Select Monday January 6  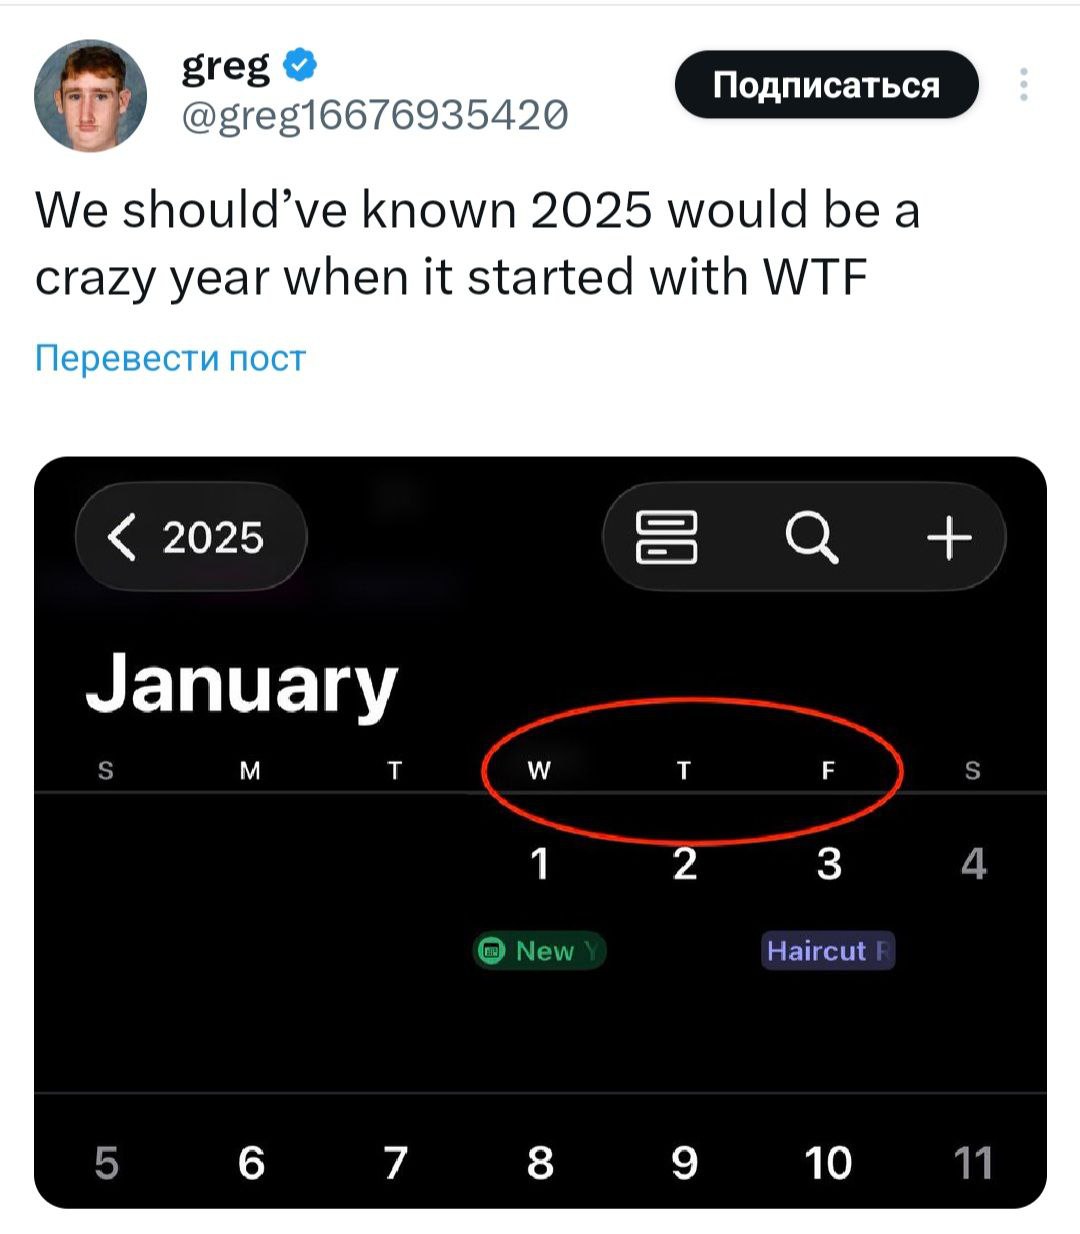coord(251,1163)
